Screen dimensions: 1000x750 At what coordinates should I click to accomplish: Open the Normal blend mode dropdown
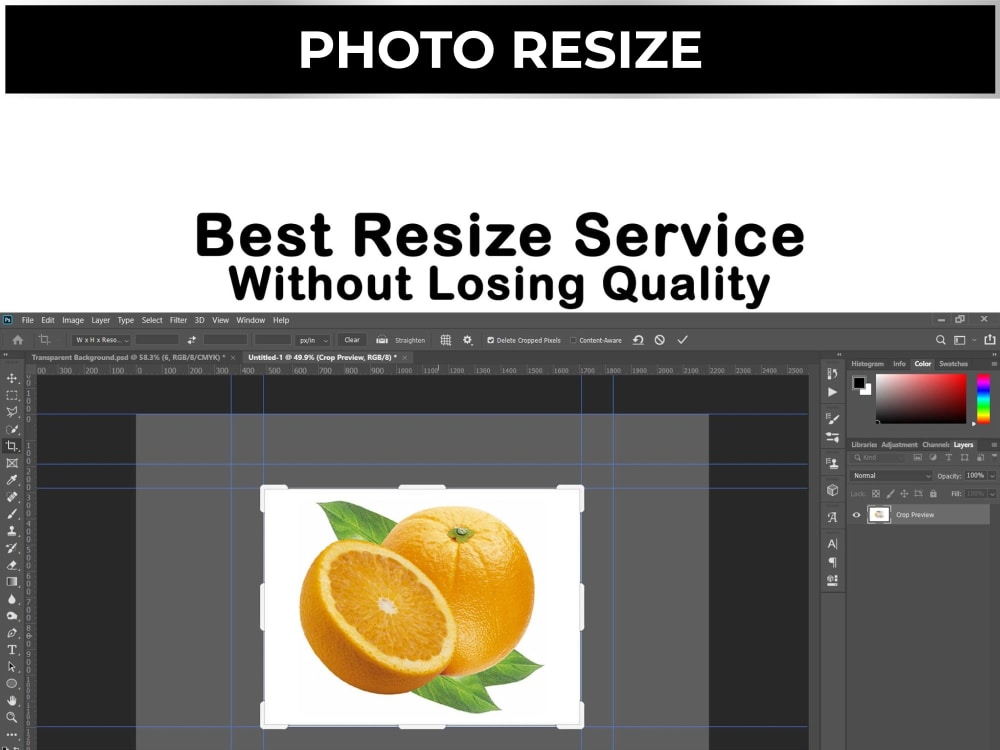tap(892, 476)
